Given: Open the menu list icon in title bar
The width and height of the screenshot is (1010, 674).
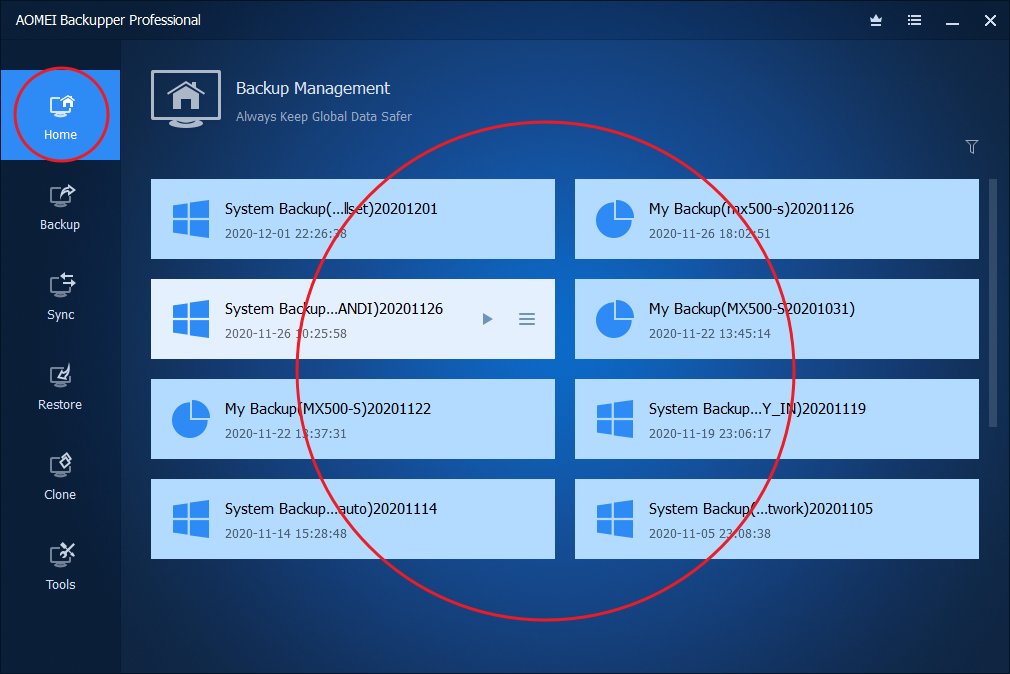Looking at the screenshot, I should pyautogui.click(x=914, y=21).
